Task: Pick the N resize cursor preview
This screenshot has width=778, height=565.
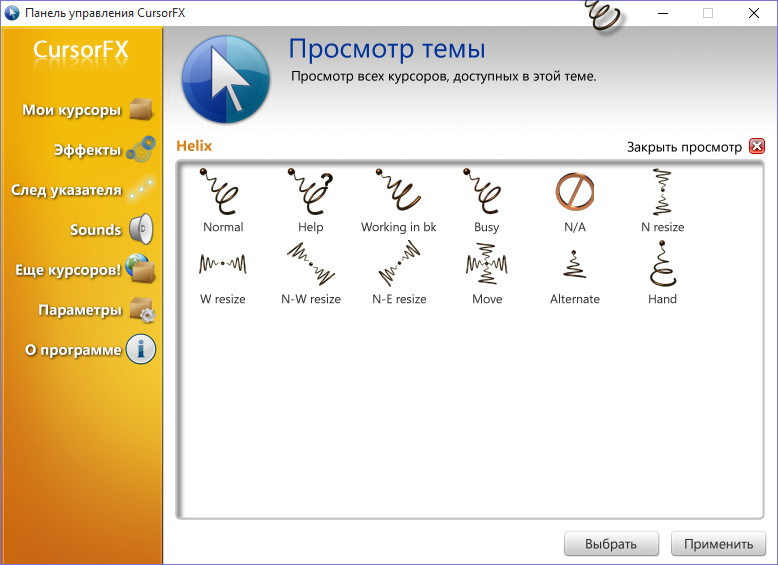Action: pyautogui.click(x=662, y=191)
